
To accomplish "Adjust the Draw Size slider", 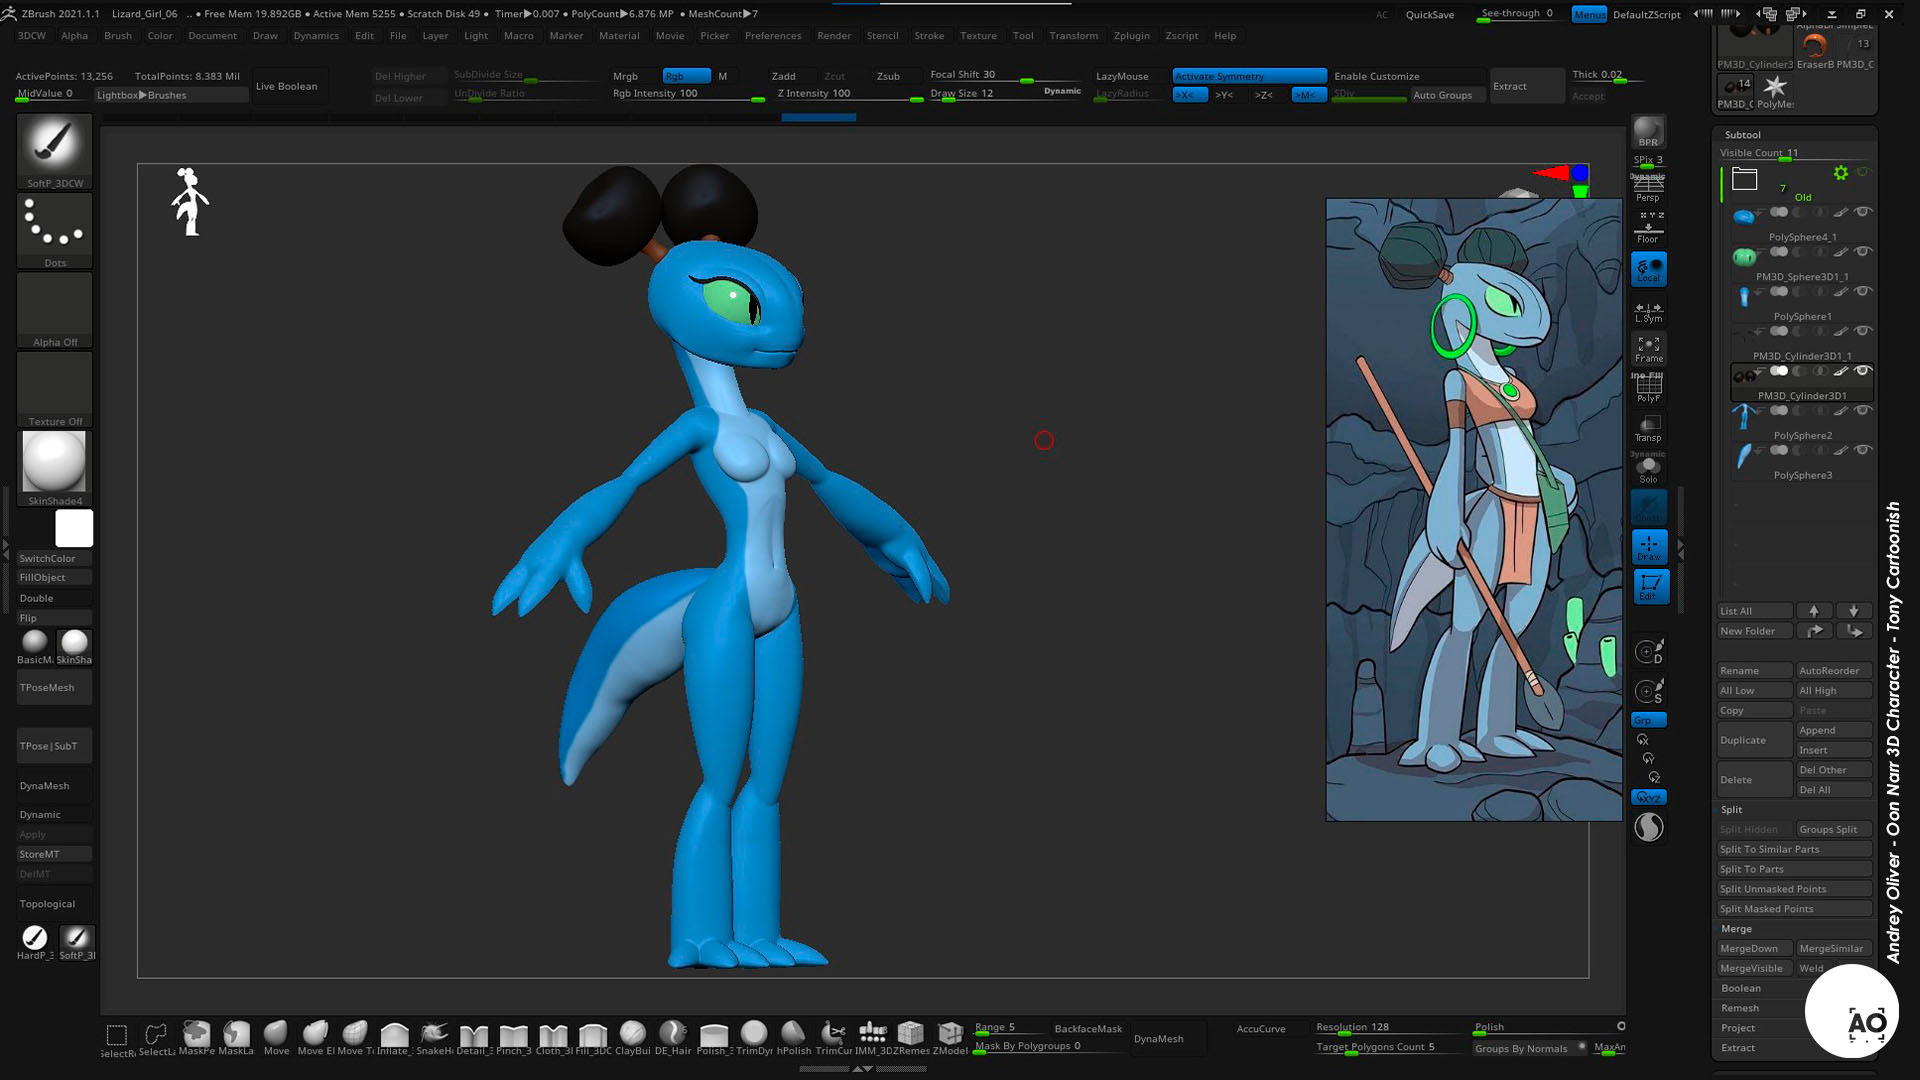I will click(x=1005, y=95).
